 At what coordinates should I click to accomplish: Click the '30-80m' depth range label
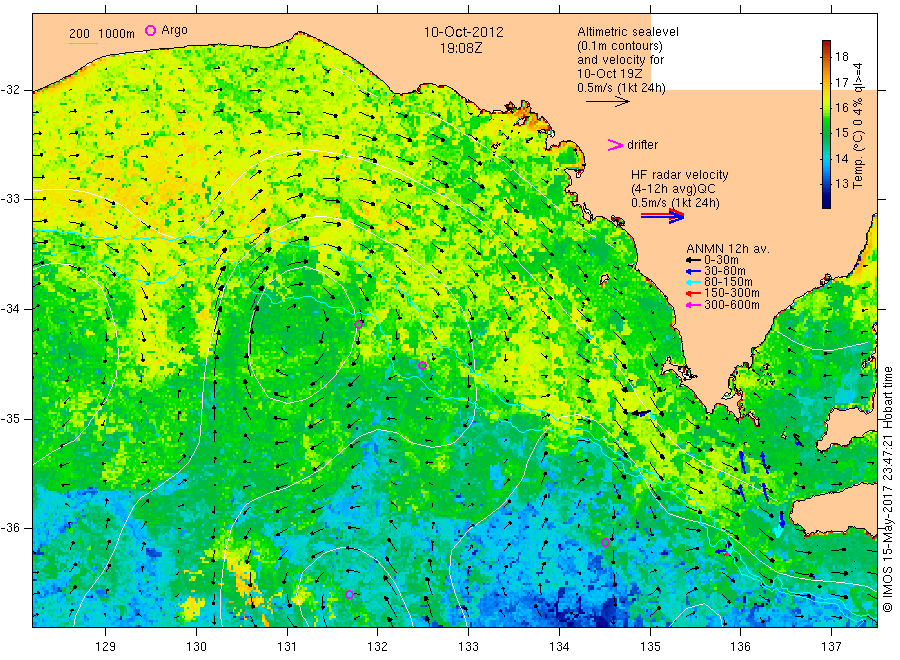[724, 271]
